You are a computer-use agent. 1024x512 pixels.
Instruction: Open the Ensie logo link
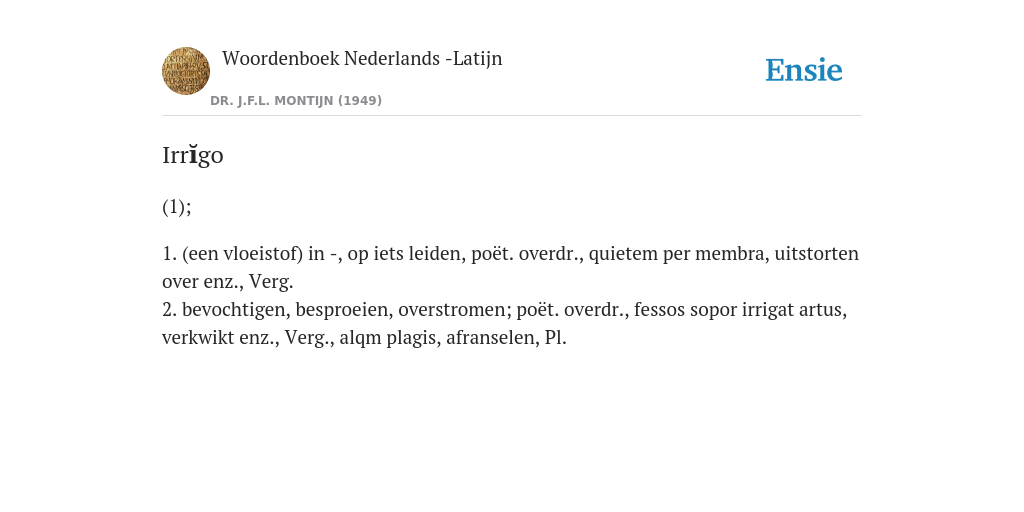point(804,70)
